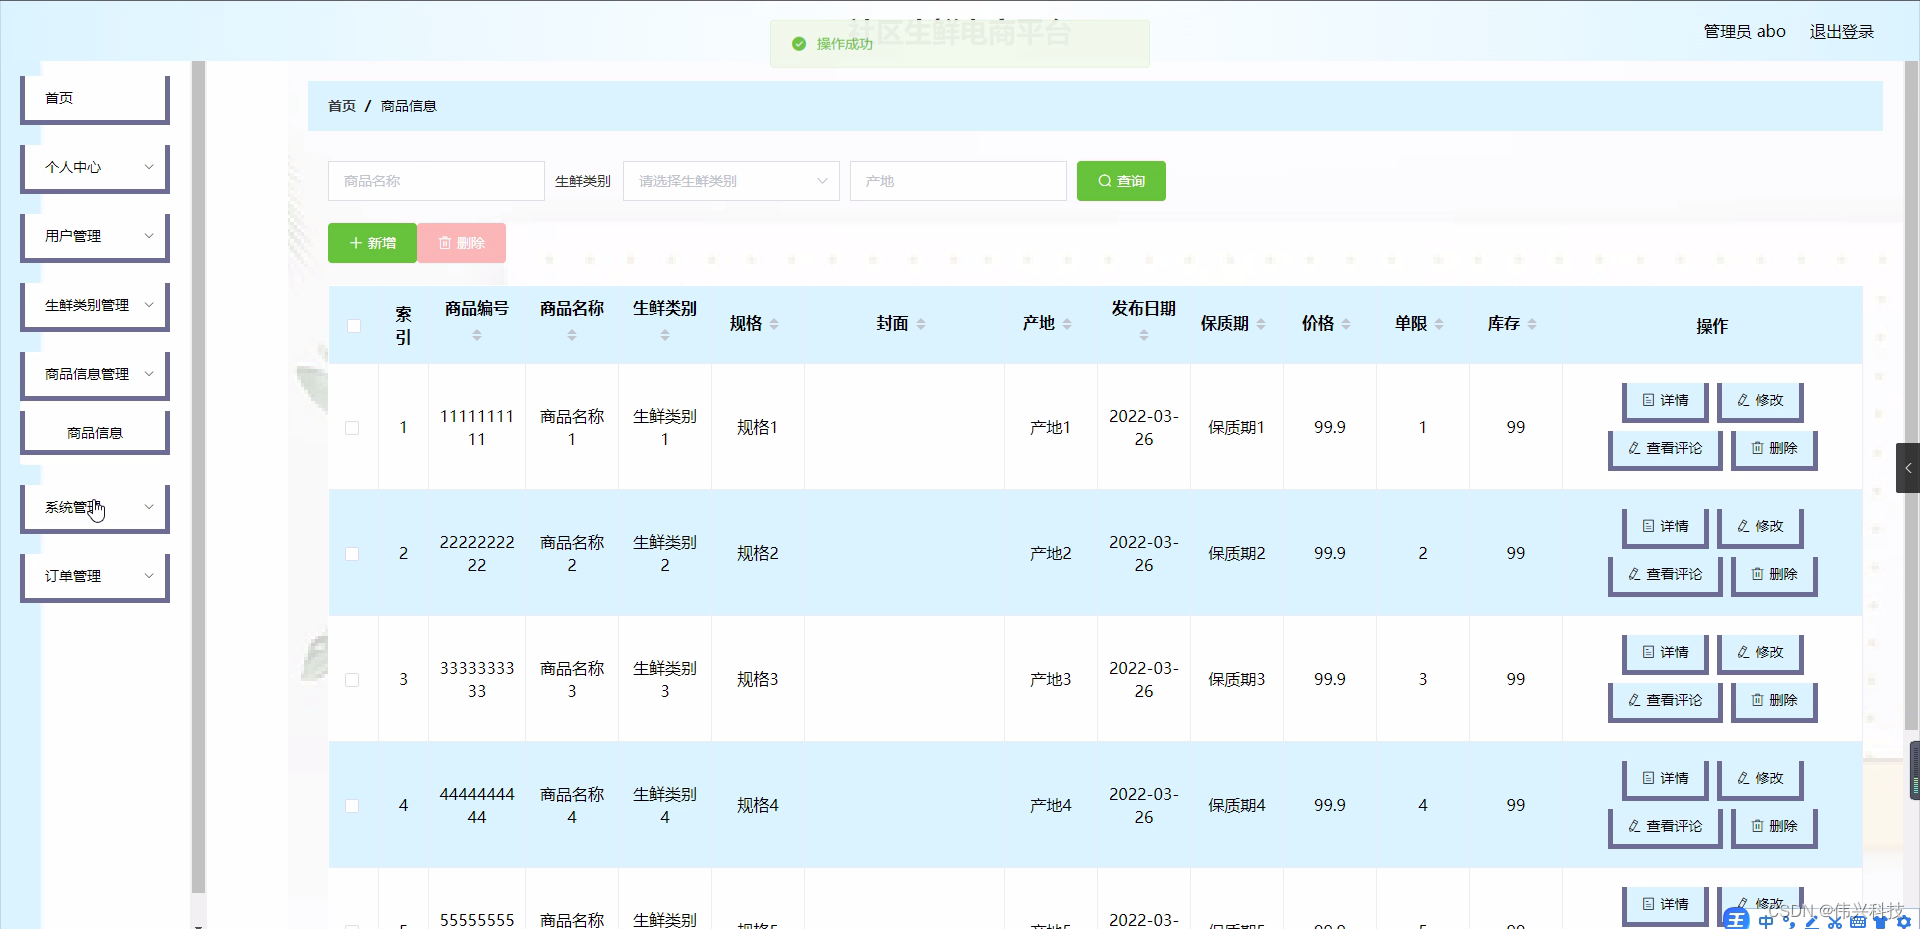
Task: Sort by 价格 column sort arrows
Action: click(x=1346, y=324)
